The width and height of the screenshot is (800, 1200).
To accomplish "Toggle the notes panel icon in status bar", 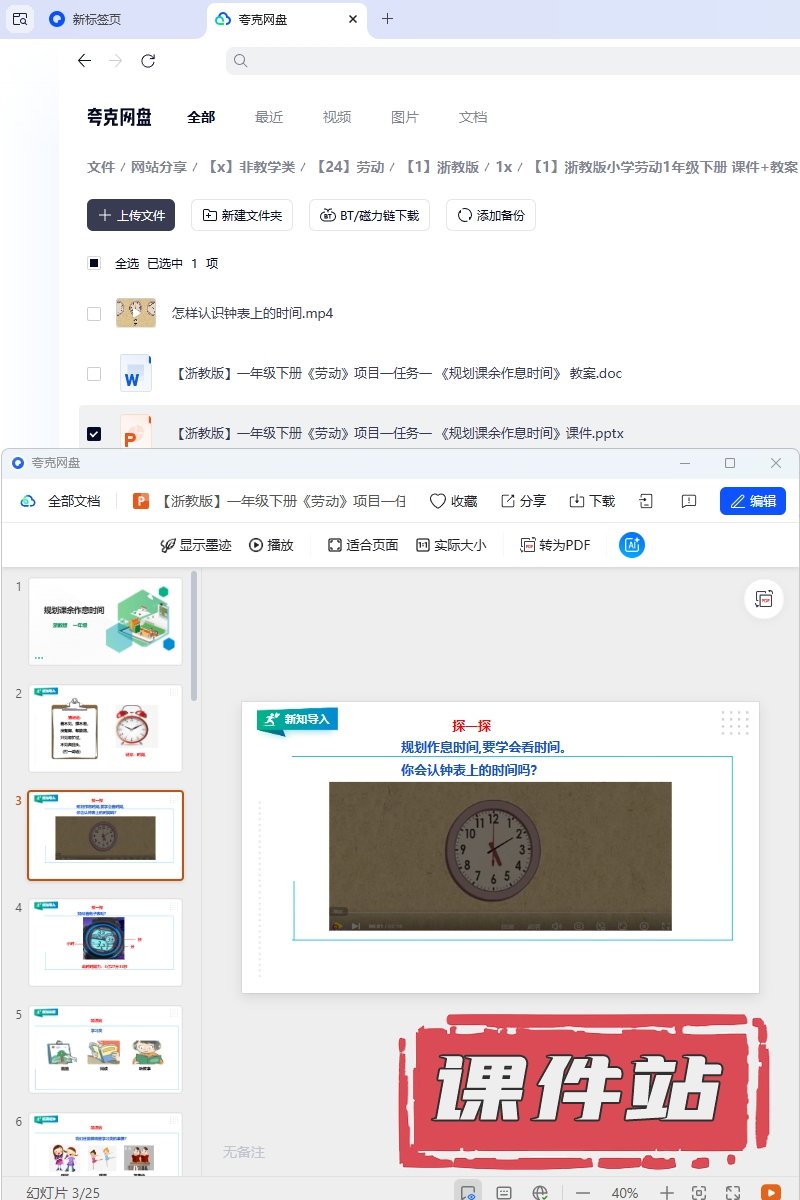I will [504, 1192].
